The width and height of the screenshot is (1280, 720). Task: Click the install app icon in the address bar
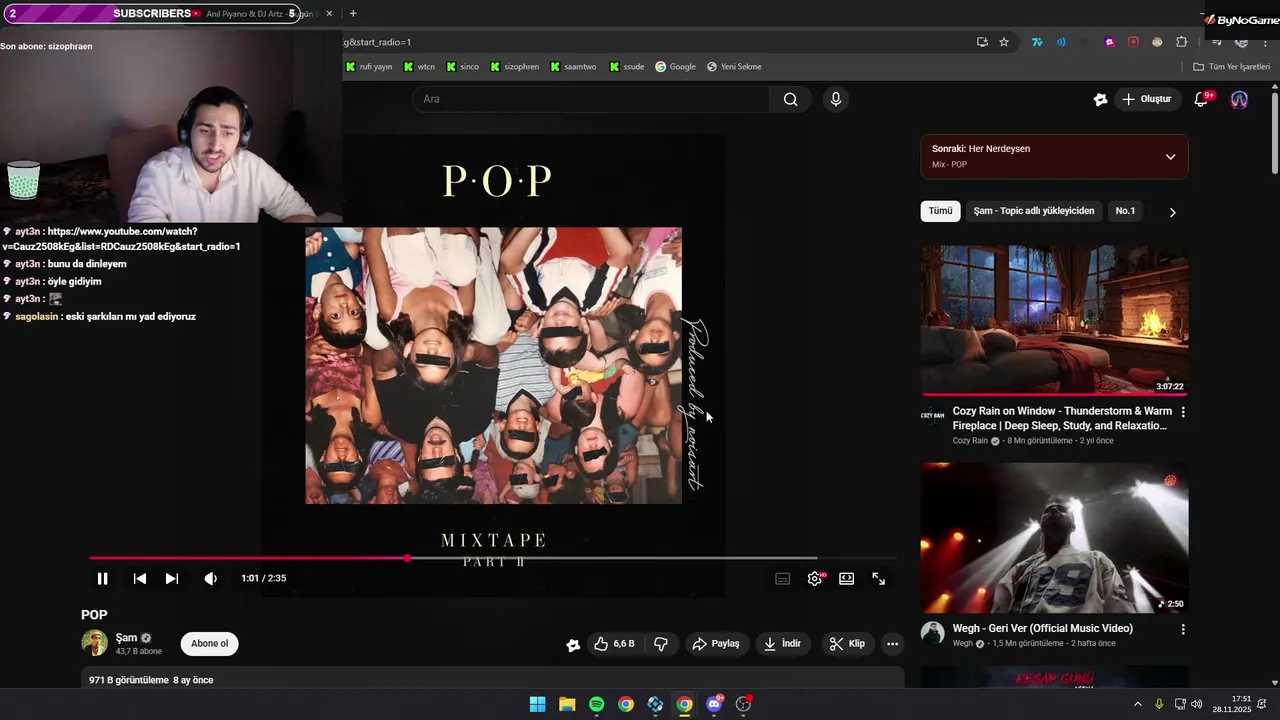[982, 42]
